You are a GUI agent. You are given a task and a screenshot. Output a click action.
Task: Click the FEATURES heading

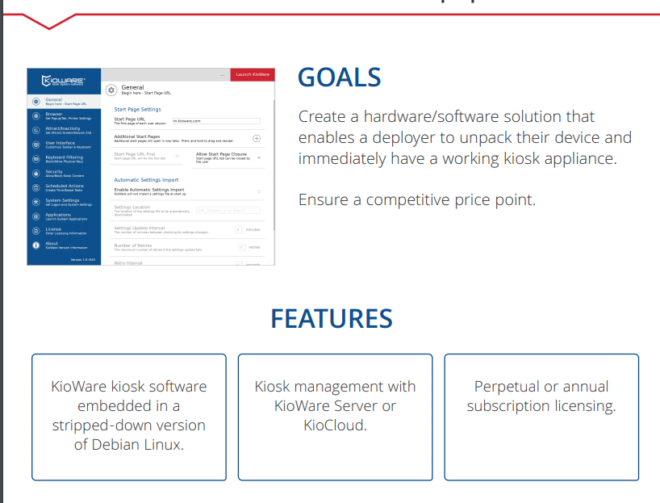coord(332,319)
